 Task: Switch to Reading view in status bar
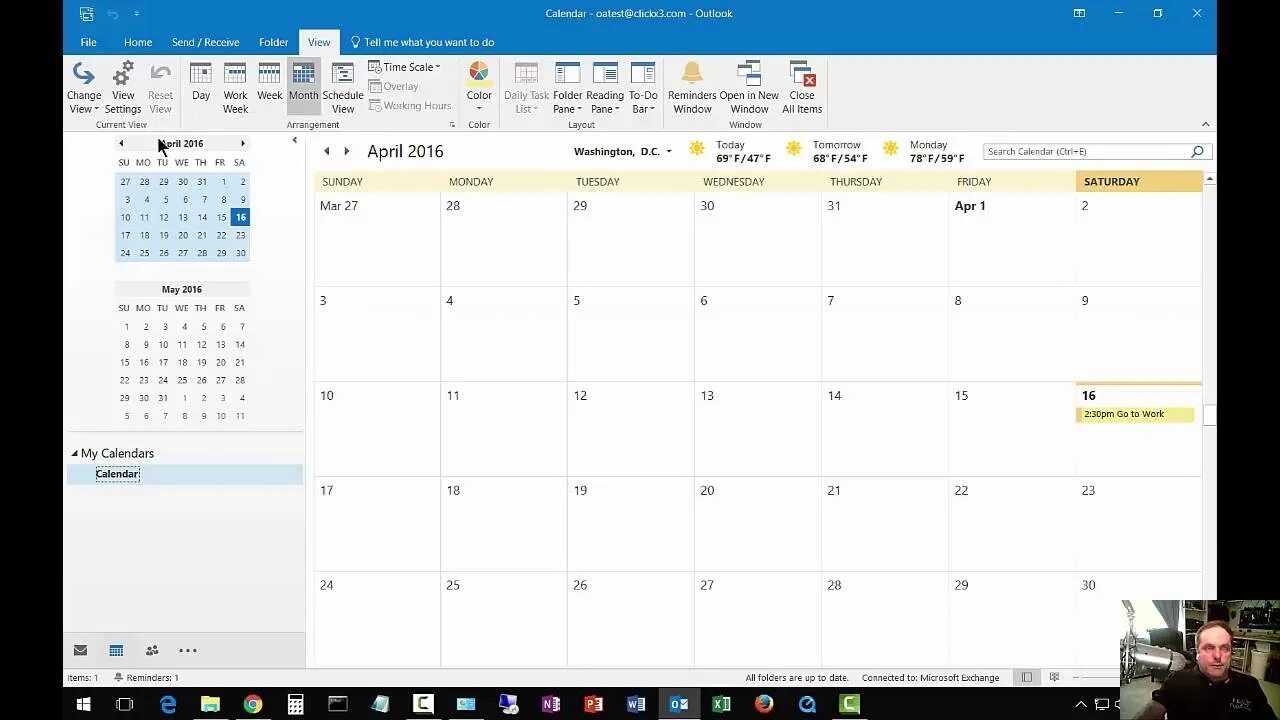click(1053, 677)
